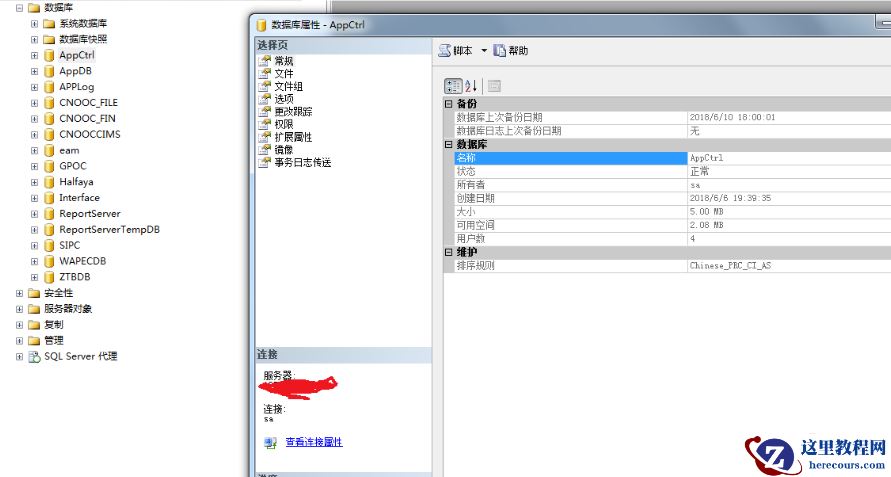Select the 更改跟踪 page
Image resolution: width=891 pixels, height=477 pixels.
293,111
